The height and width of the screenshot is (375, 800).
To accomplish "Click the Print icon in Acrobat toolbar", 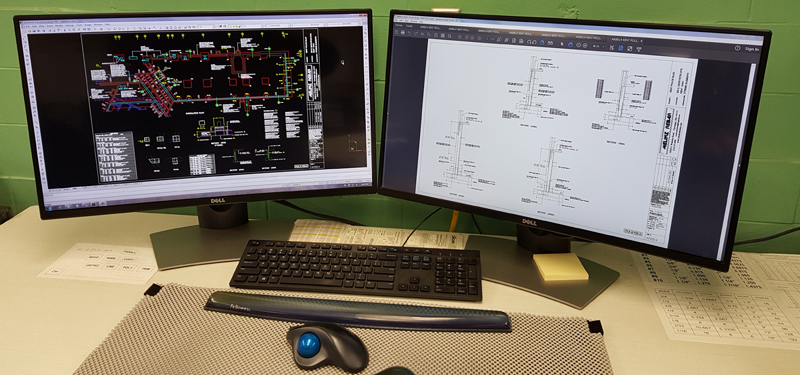I will 403,33.
